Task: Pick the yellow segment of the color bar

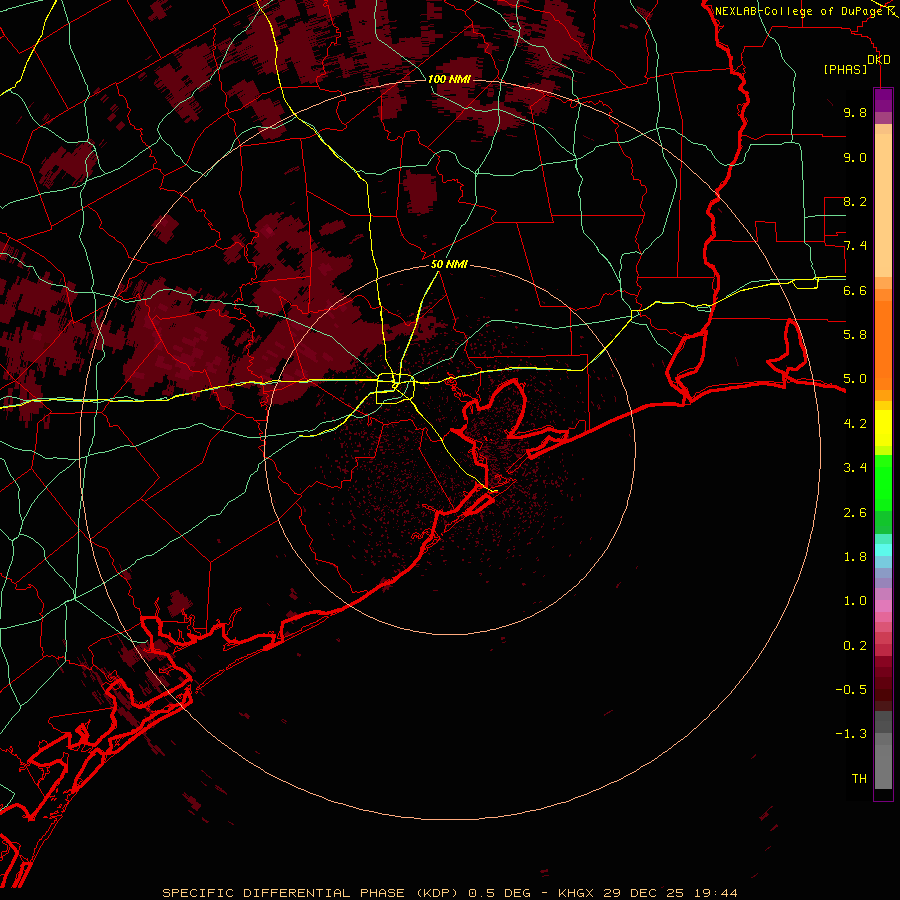Action: [883, 428]
